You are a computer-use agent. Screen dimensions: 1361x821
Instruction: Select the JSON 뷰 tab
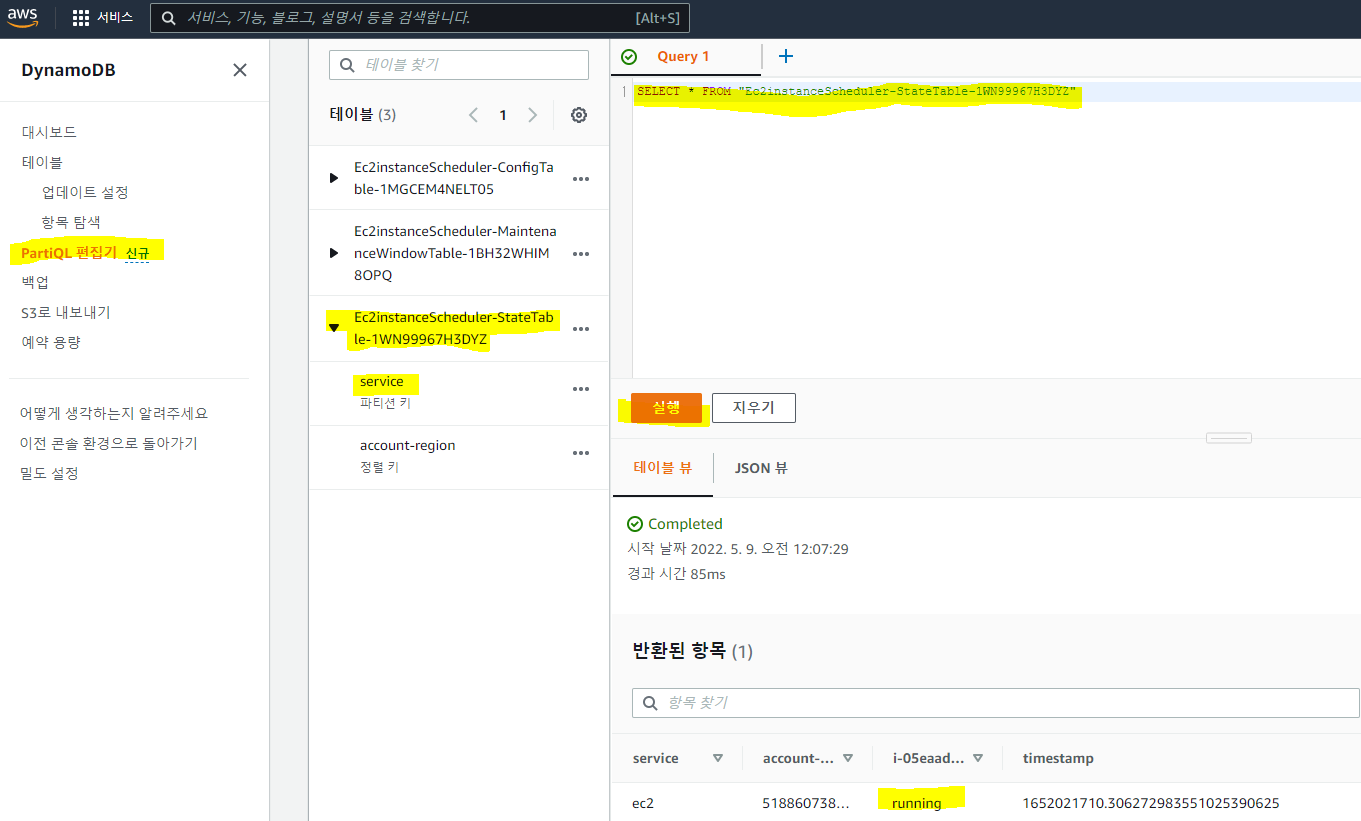(761, 467)
